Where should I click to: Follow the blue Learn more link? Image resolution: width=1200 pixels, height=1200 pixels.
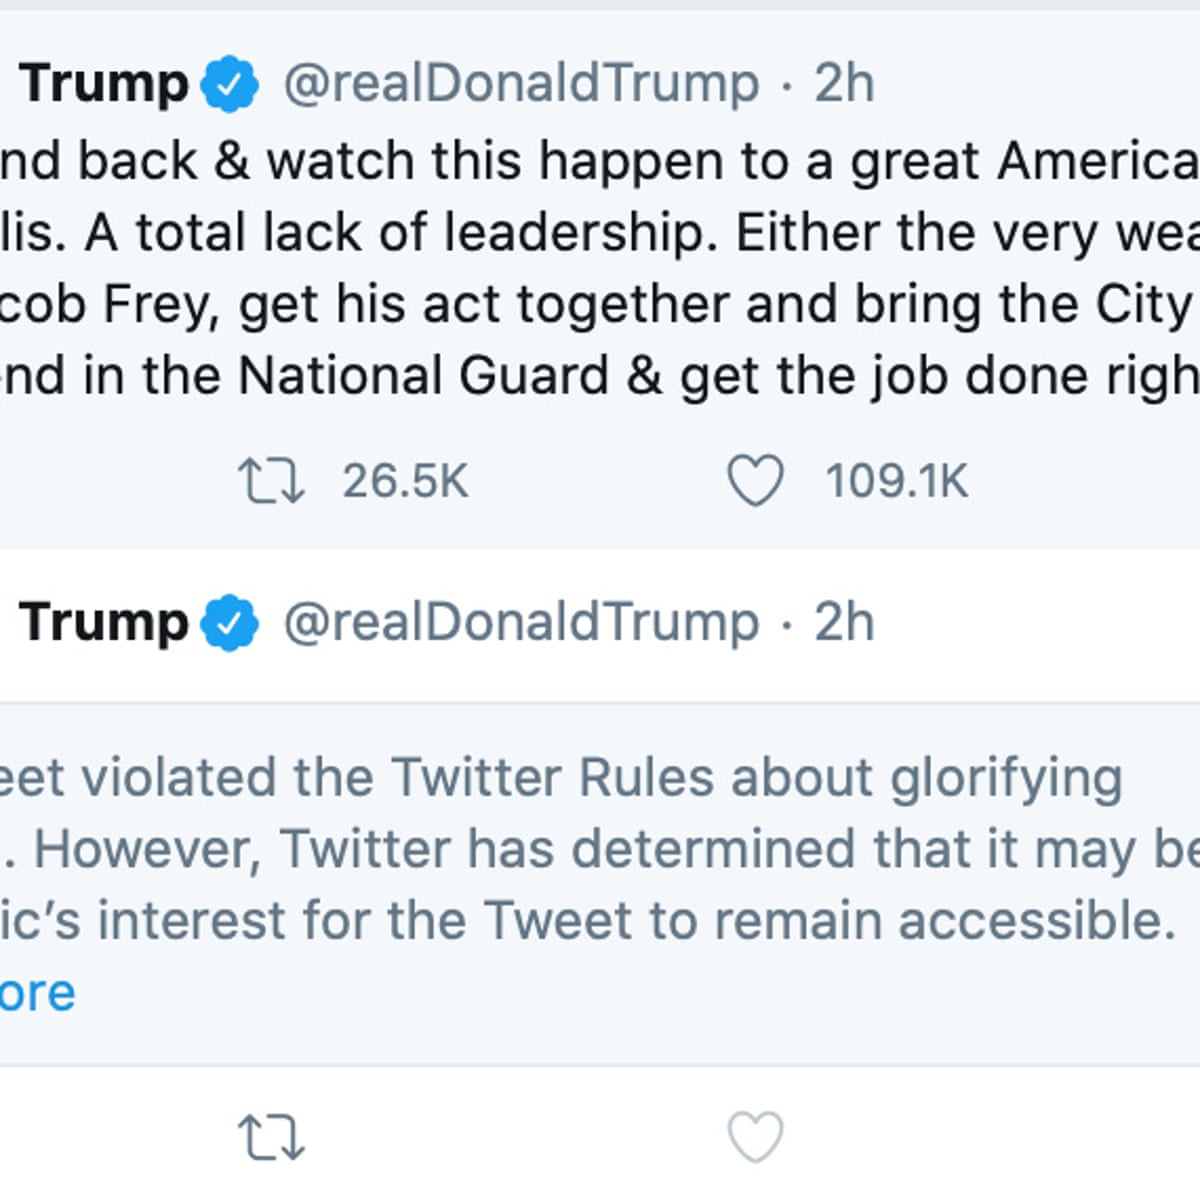click(37, 993)
